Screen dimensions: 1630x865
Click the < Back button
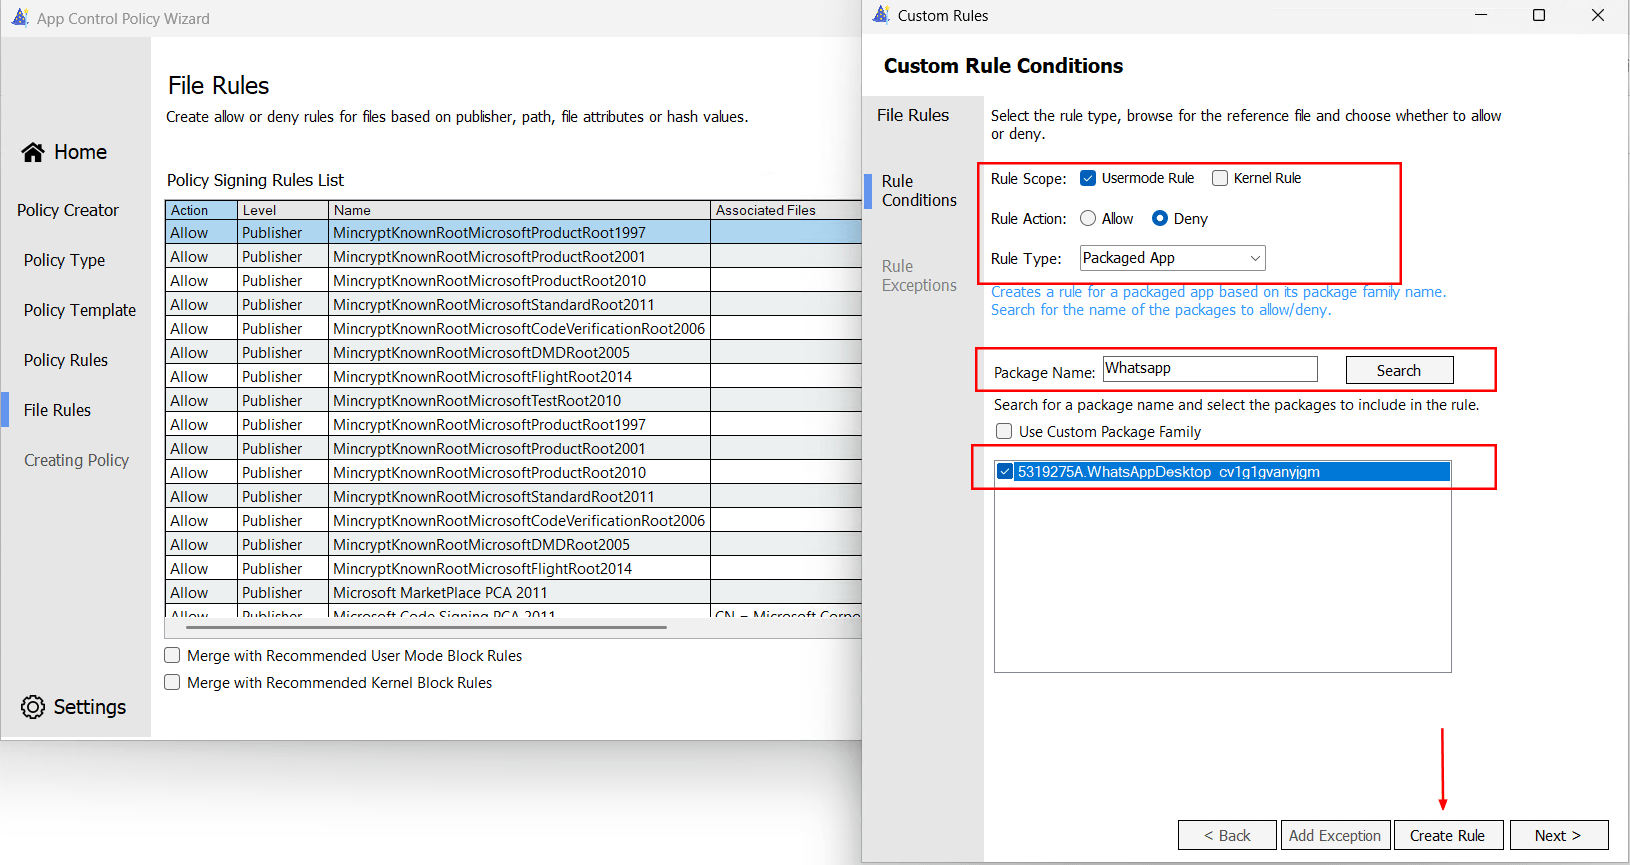[1227, 835]
